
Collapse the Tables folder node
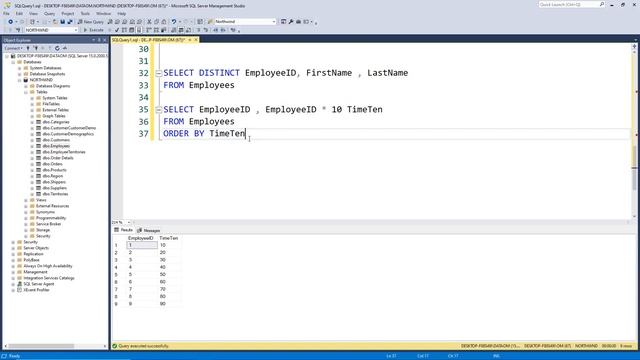coord(26,92)
